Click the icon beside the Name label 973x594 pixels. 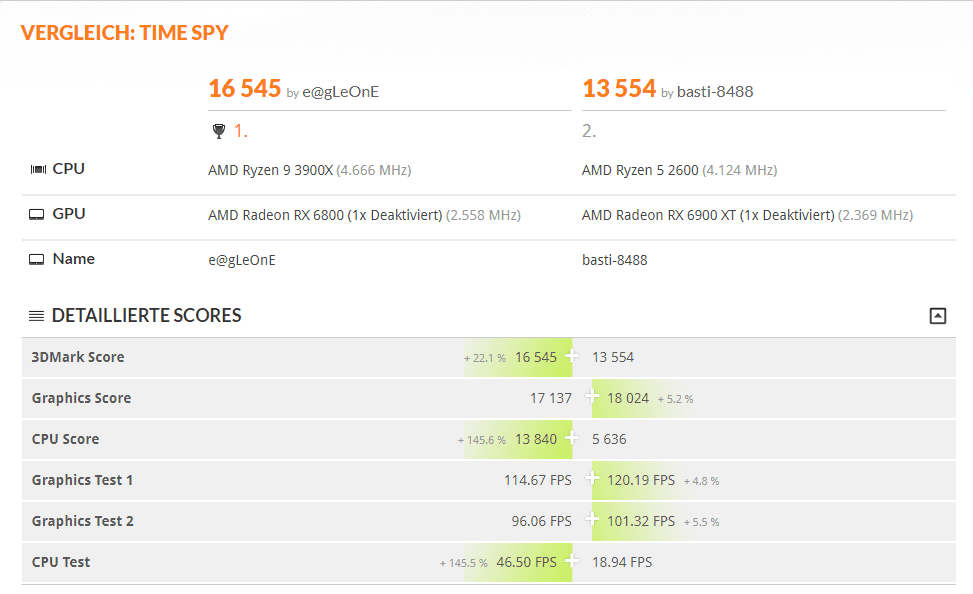pos(37,259)
